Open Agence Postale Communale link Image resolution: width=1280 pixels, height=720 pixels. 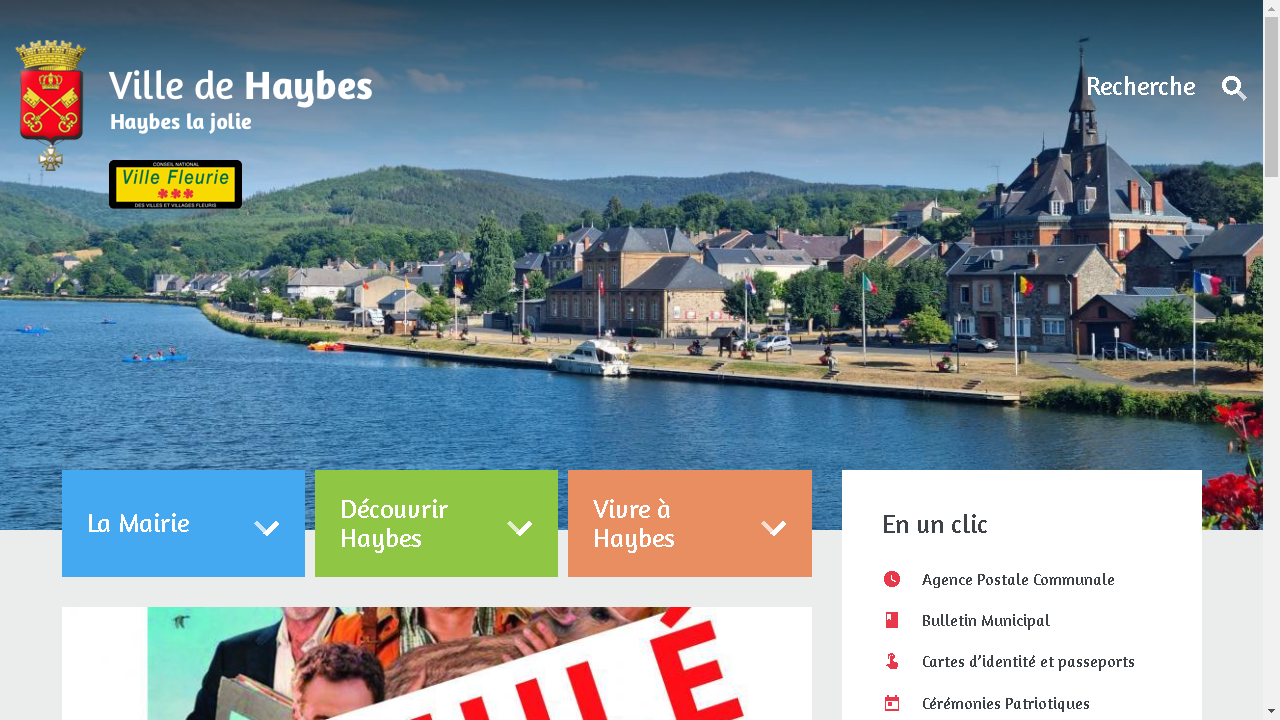(x=1018, y=580)
